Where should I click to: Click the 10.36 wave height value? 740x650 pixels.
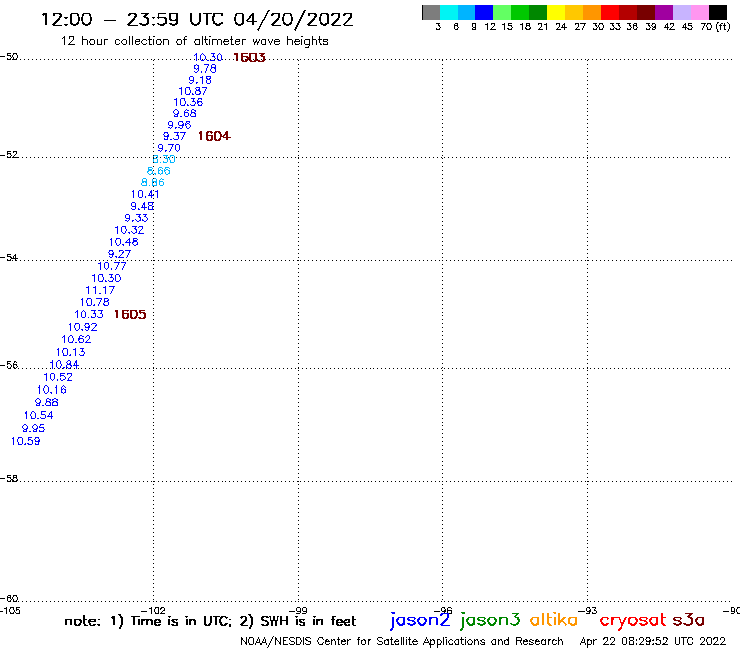click(x=188, y=102)
